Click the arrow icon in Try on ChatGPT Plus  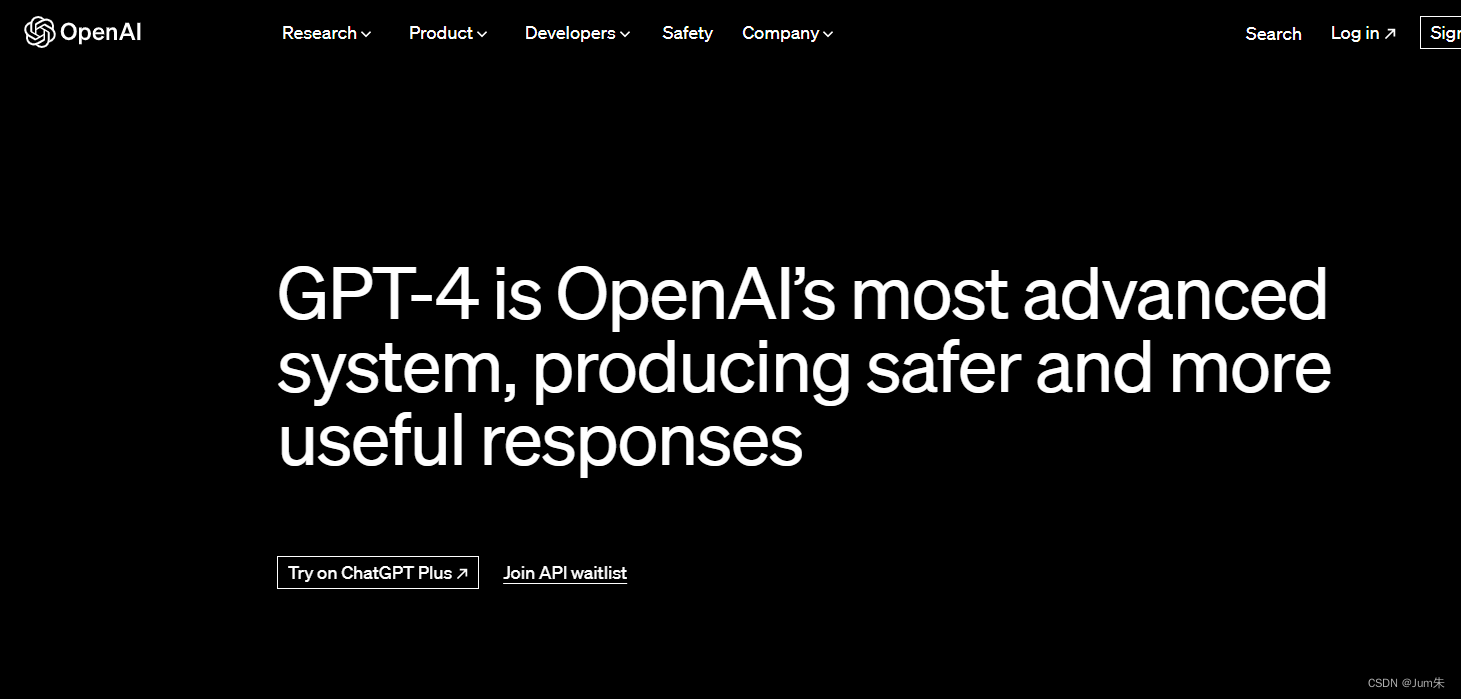(x=462, y=574)
